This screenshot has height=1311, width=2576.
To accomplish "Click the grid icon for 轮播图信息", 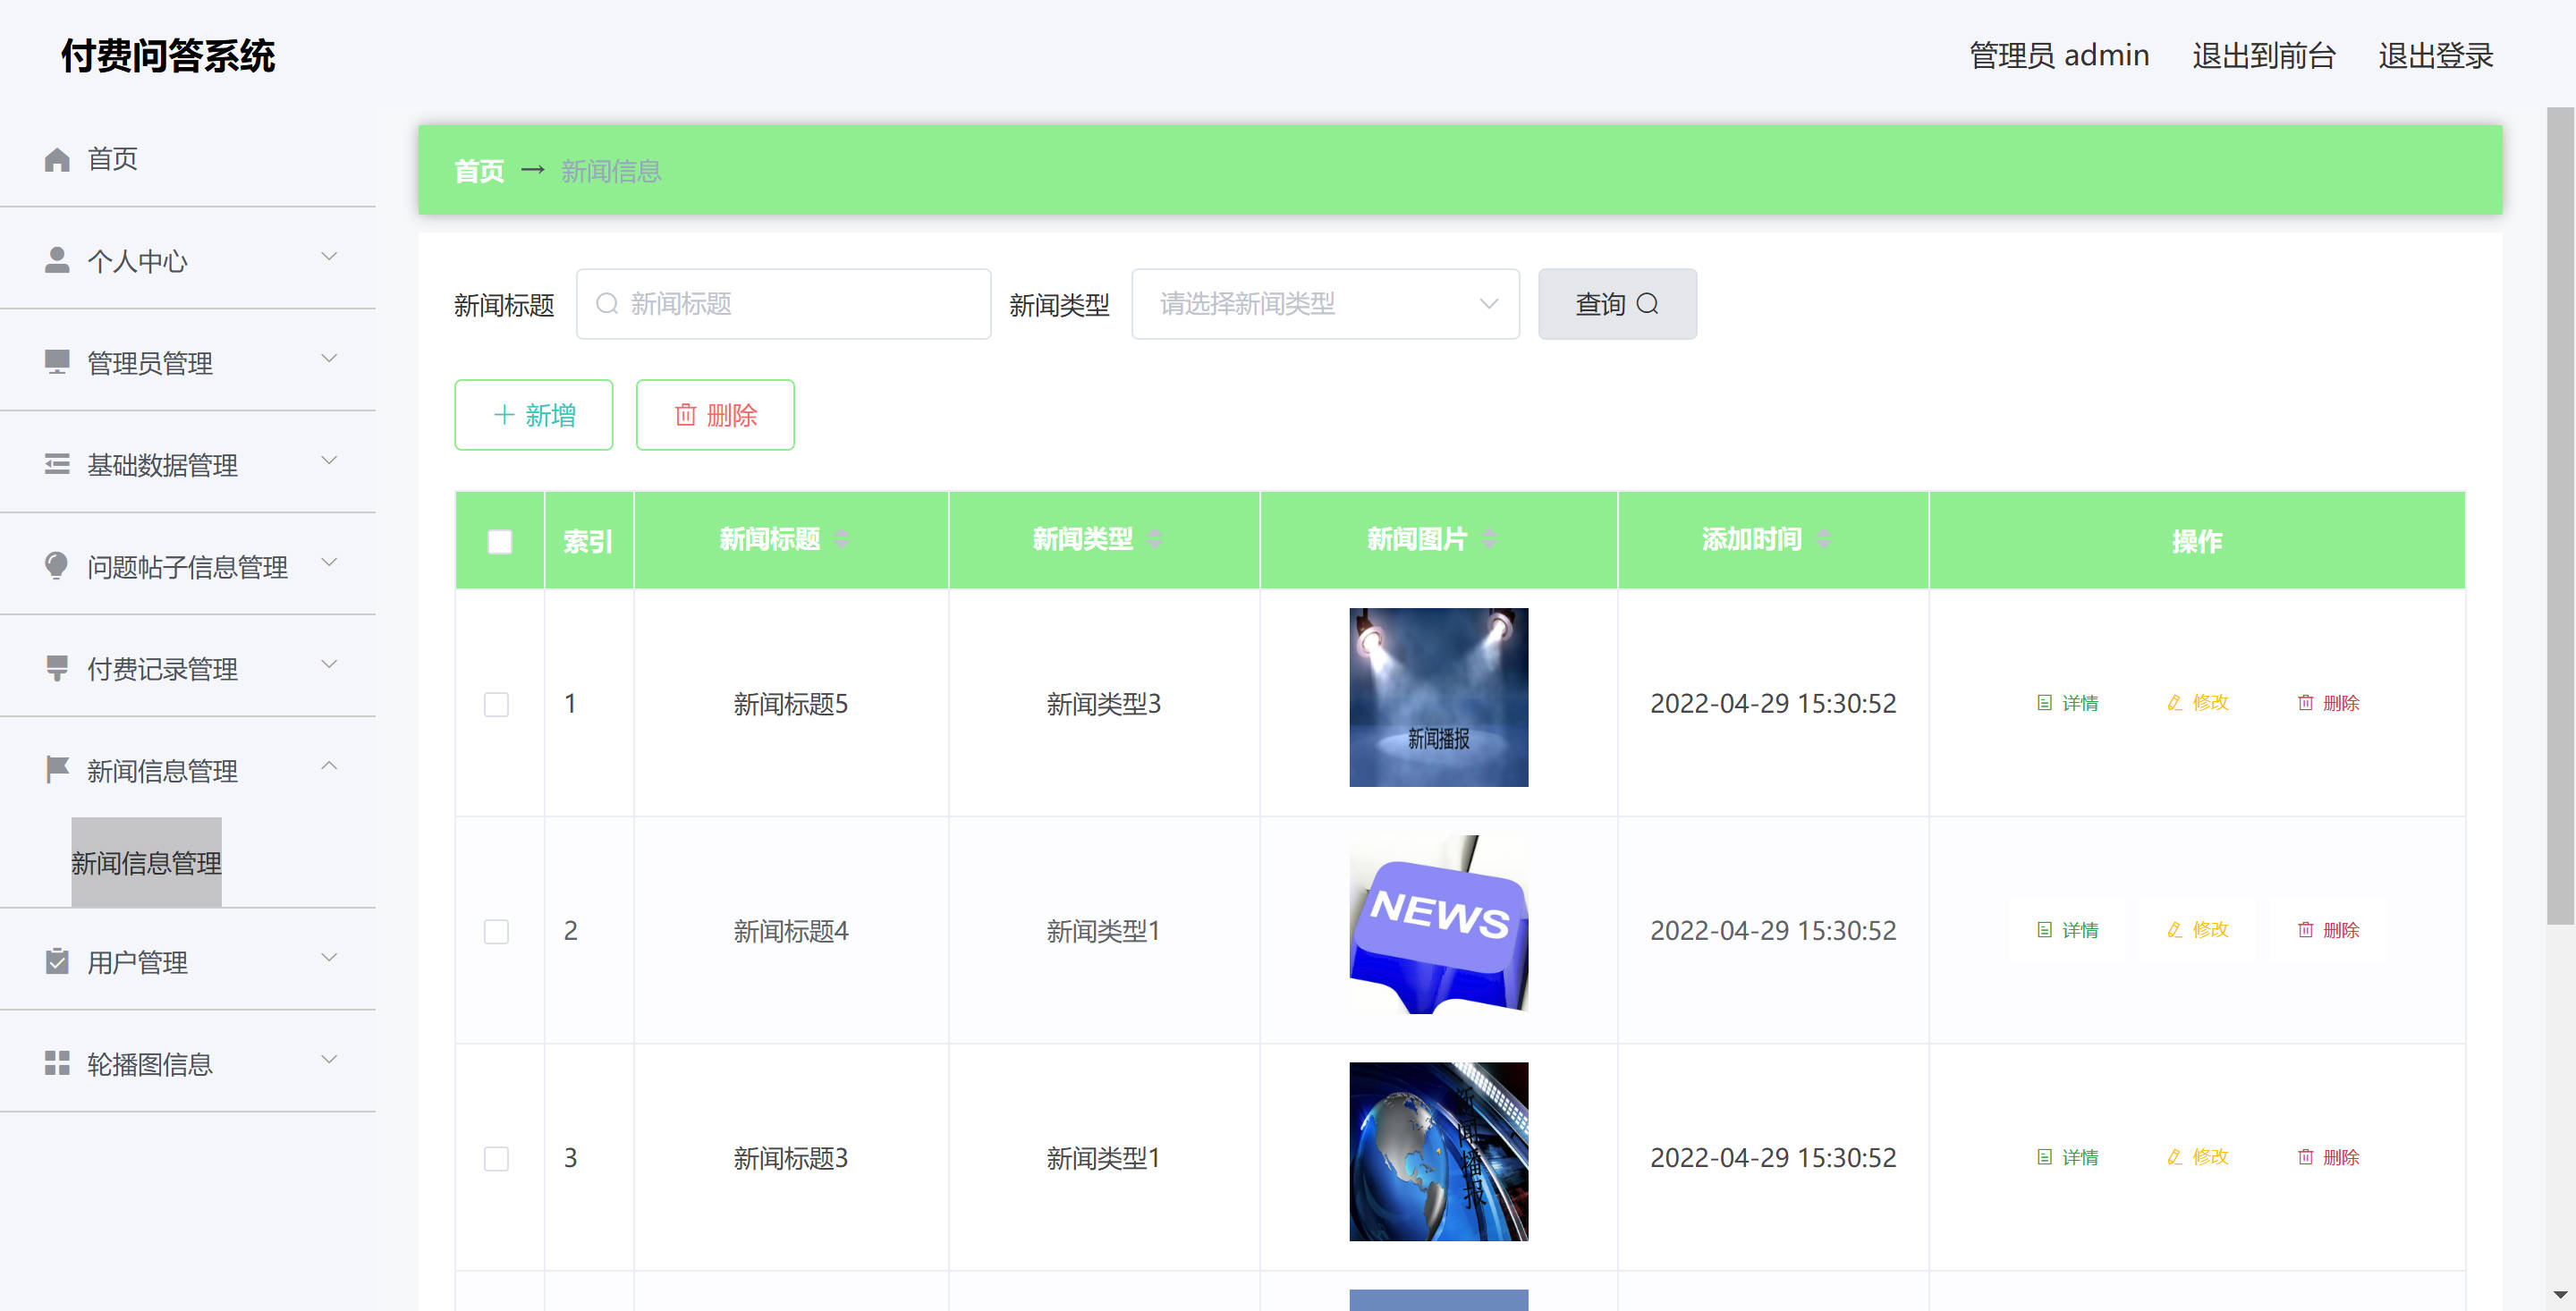I will (x=57, y=1063).
